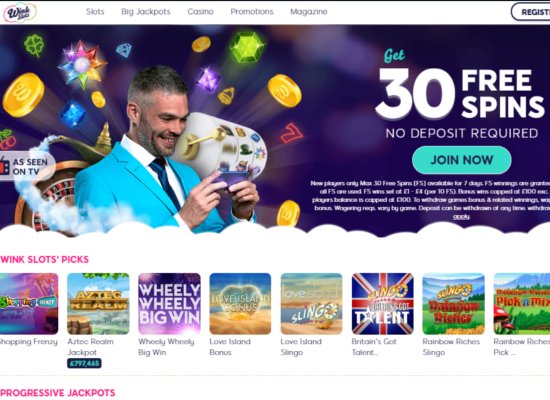This screenshot has height=400, width=550.
Task: Launch Wheely Wheely Big Win game
Action: (169, 304)
